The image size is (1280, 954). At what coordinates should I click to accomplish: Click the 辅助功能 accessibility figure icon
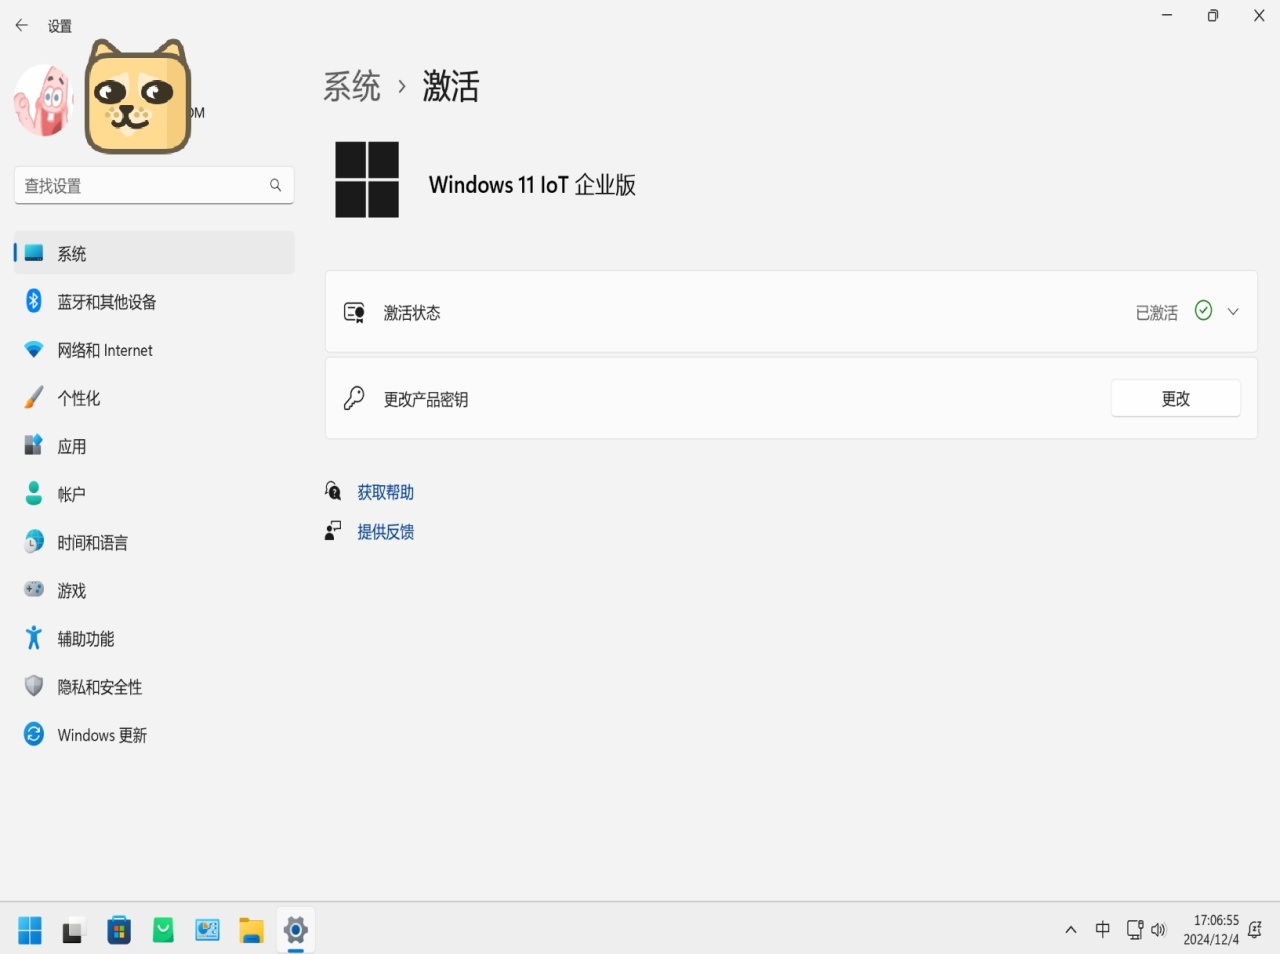coord(34,638)
